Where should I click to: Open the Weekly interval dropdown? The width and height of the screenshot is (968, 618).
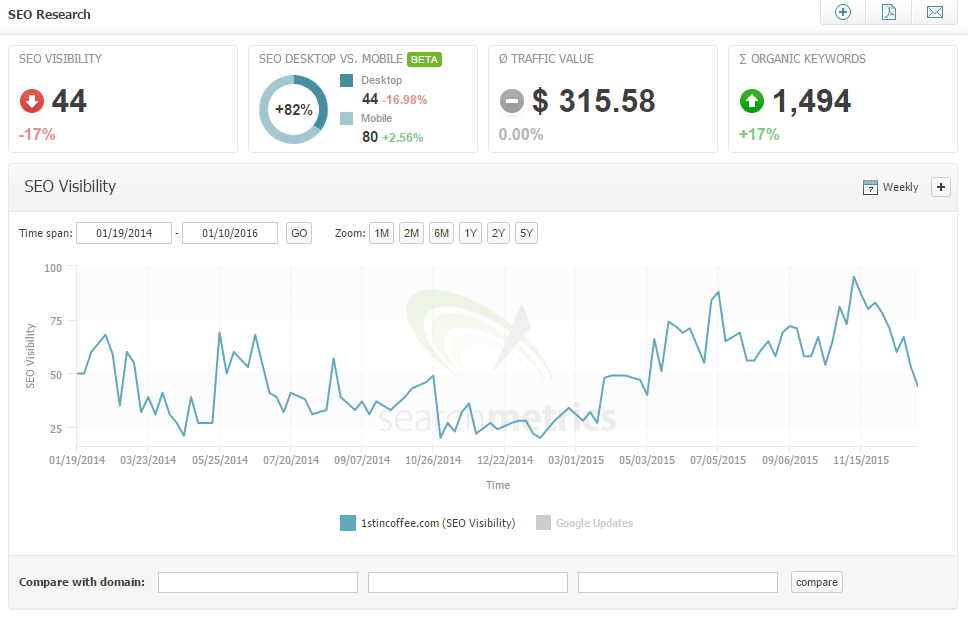pos(900,187)
